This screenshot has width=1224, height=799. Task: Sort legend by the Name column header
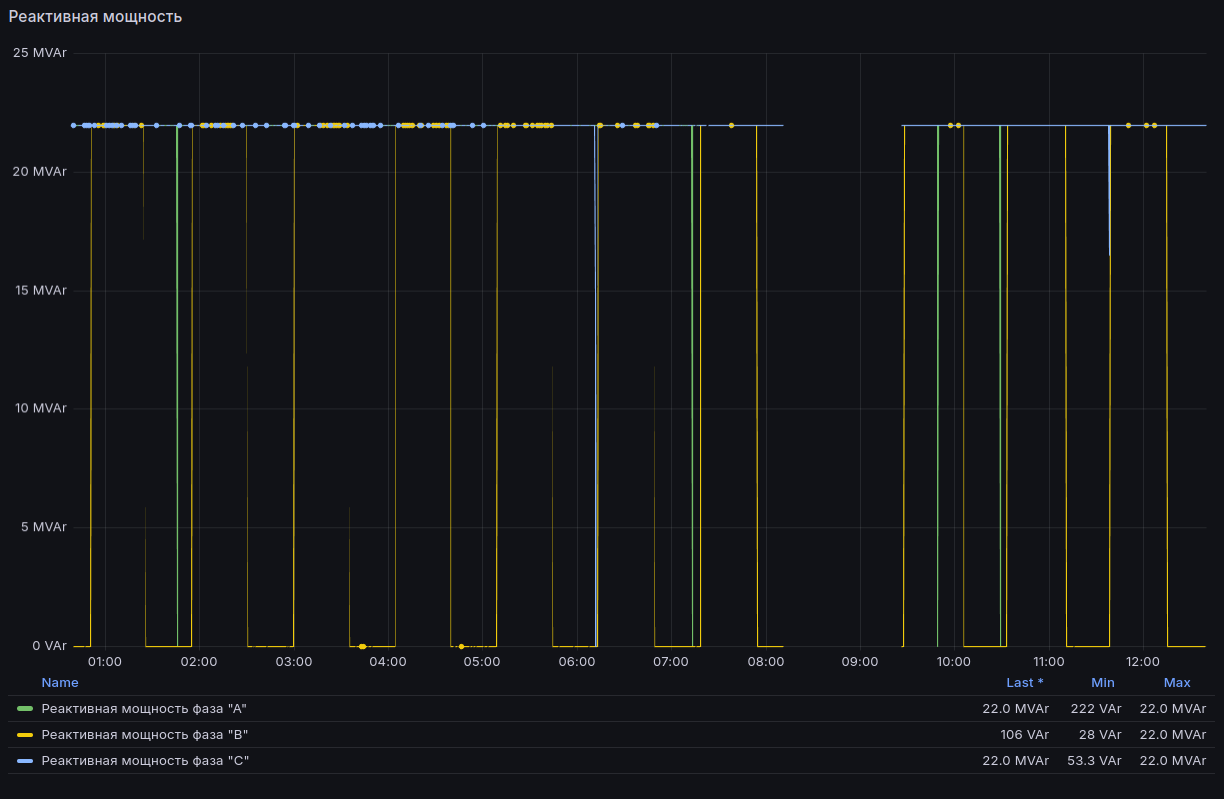(x=60, y=683)
